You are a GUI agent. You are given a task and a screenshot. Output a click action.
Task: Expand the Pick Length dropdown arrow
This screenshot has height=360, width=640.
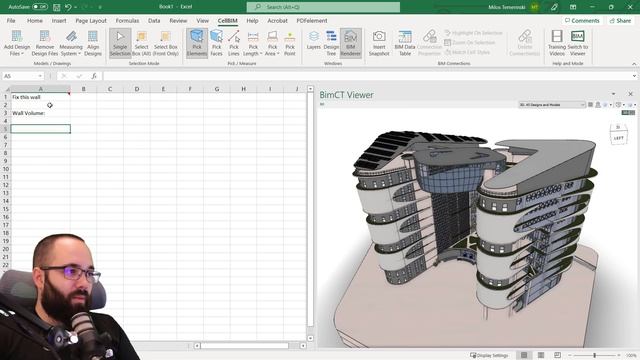(261, 54)
